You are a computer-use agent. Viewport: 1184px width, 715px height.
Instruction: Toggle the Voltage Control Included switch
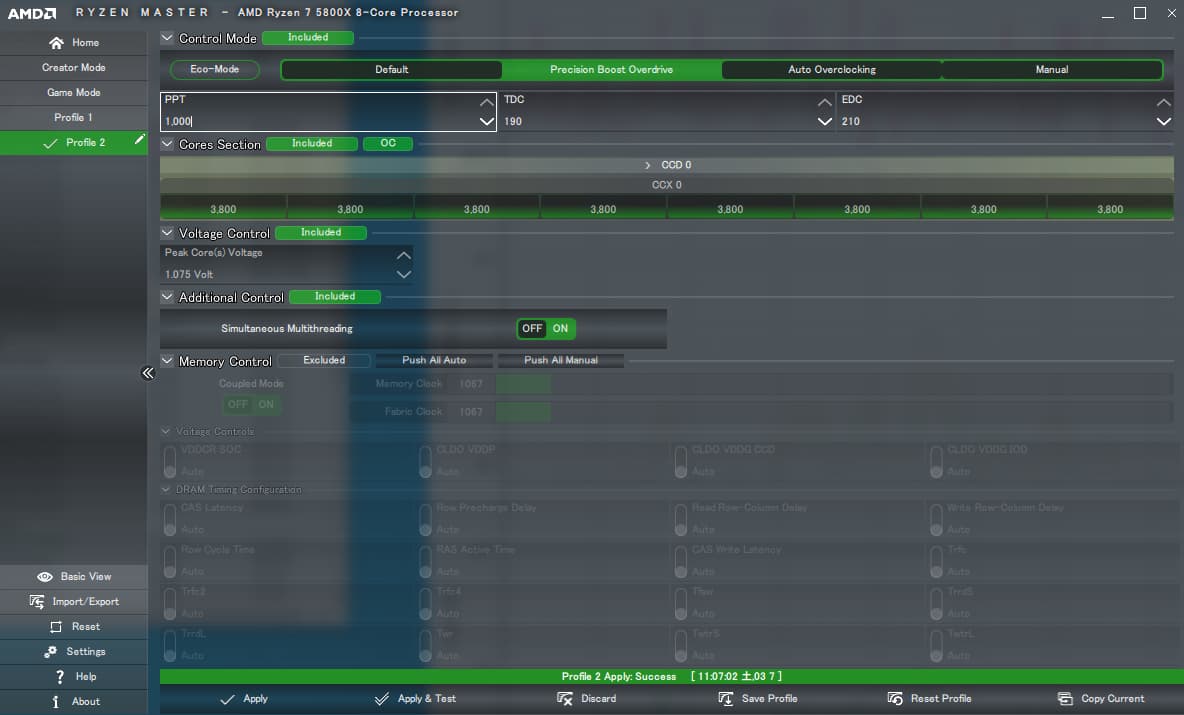point(321,233)
